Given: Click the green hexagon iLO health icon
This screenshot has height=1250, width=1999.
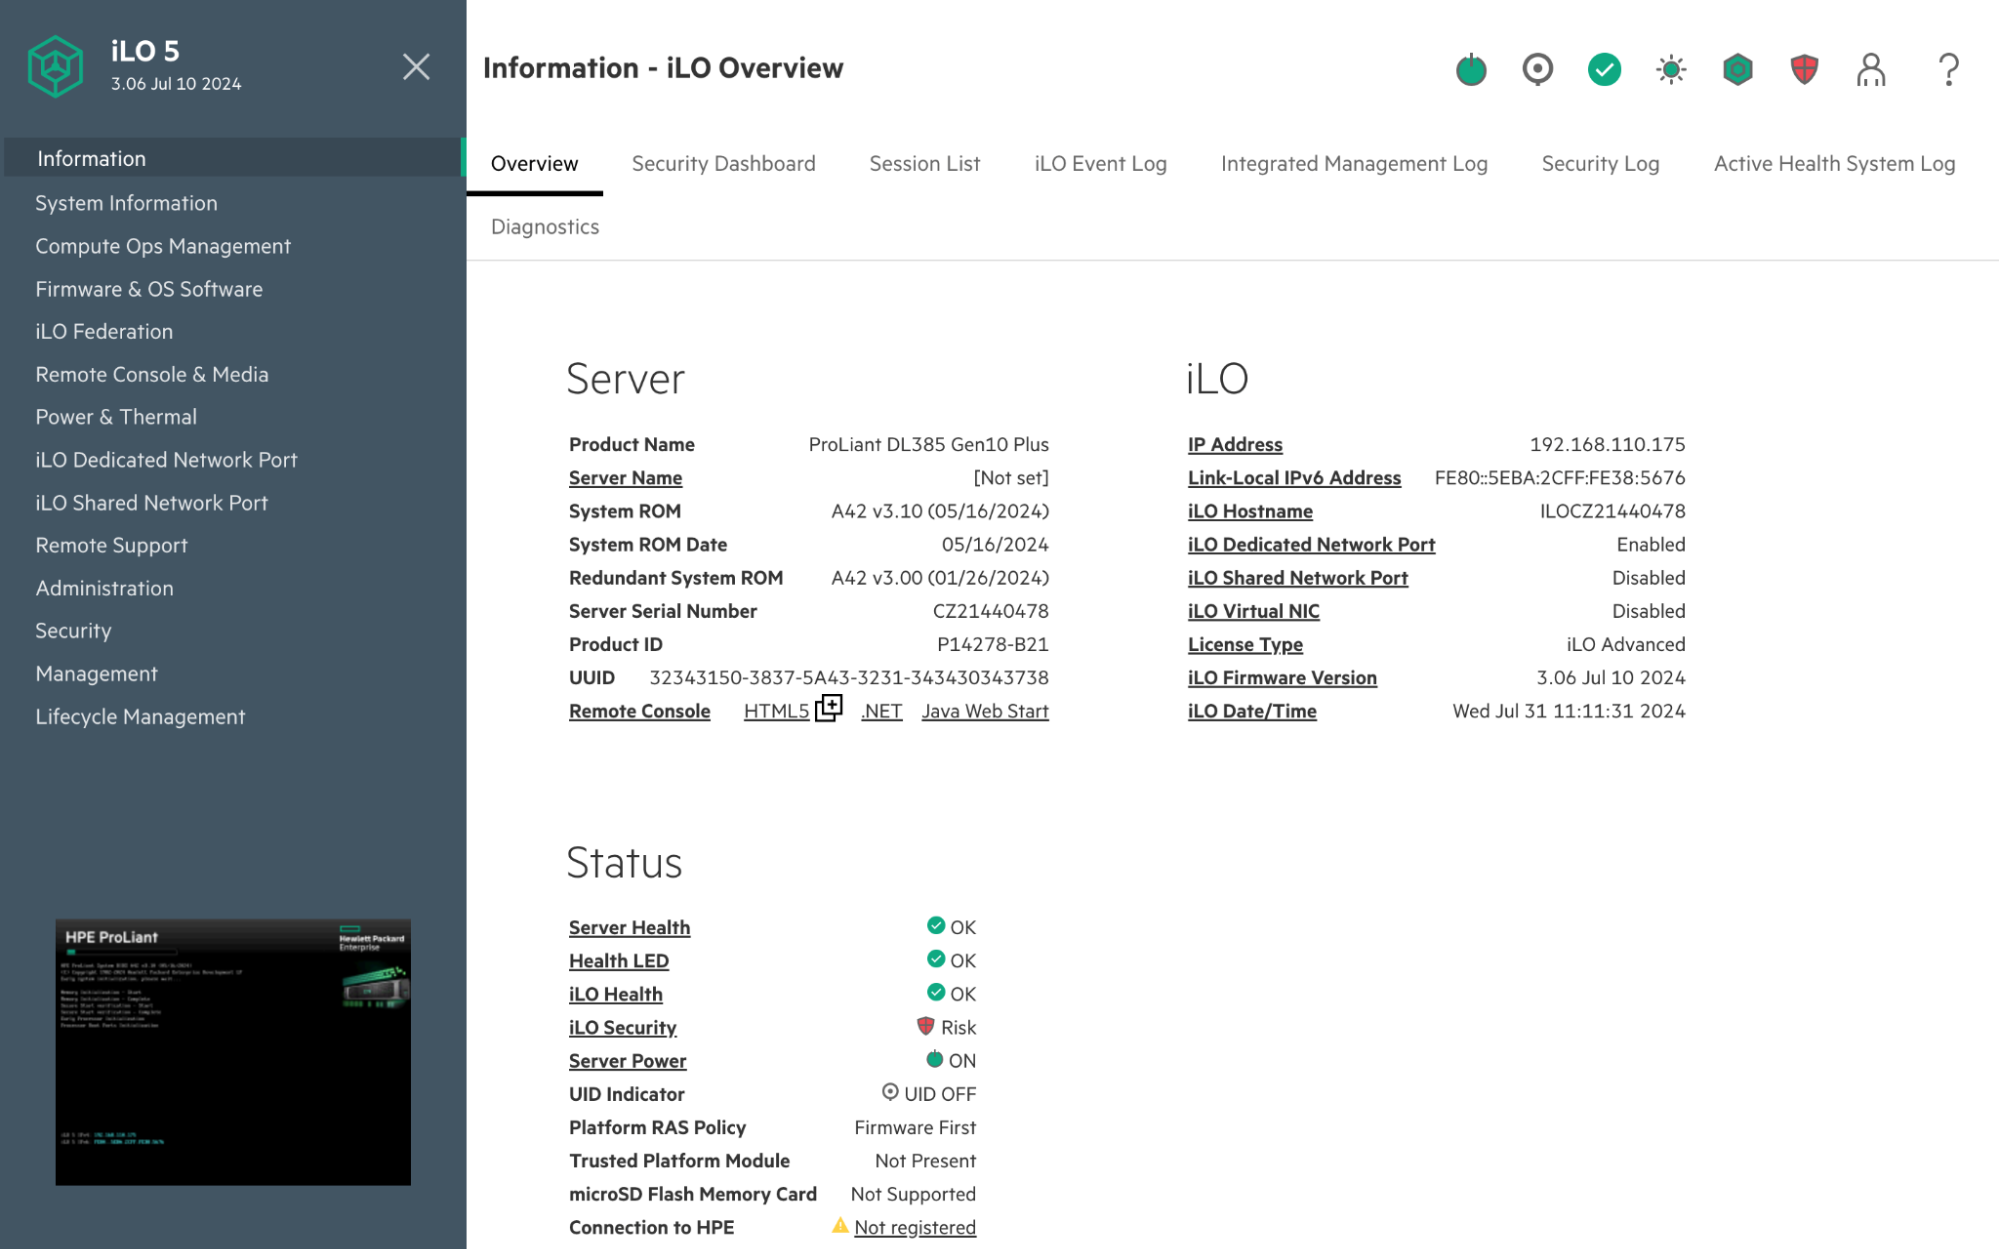Looking at the screenshot, I should [x=1738, y=69].
